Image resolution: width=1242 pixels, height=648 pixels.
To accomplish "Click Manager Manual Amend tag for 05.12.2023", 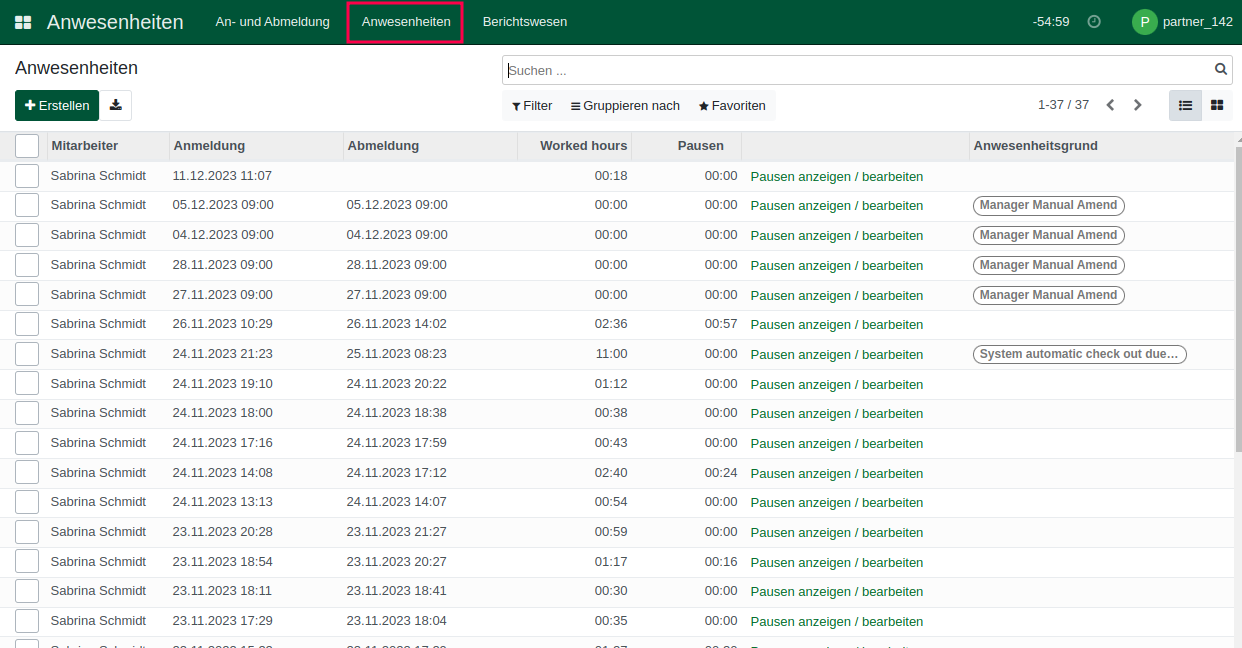I will coord(1048,205).
